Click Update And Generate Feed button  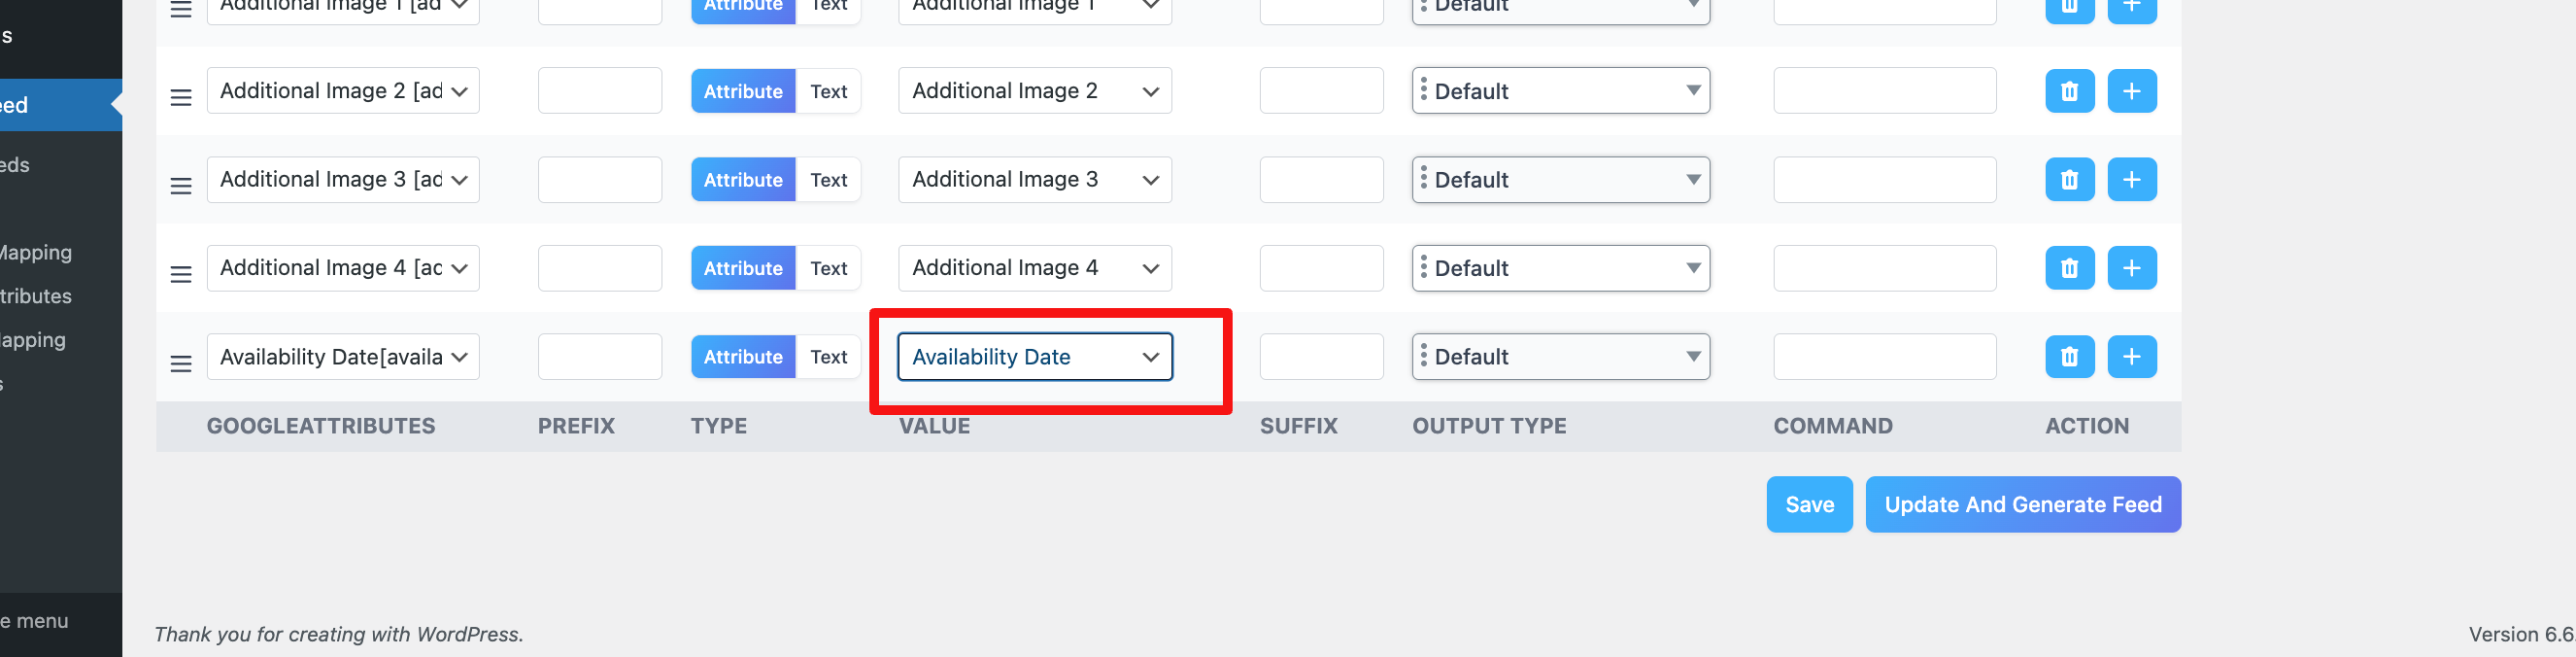click(x=2022, y=505)
